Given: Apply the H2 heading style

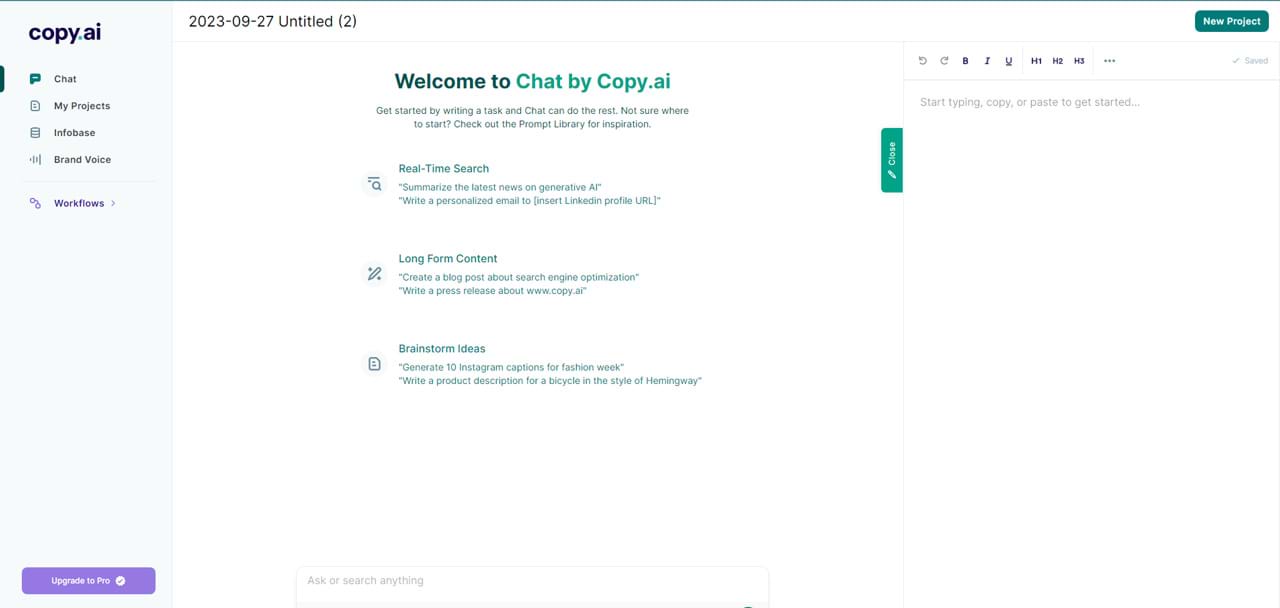Looking at the screenshot, I should pyautogui.click(x=1058, y=61).
